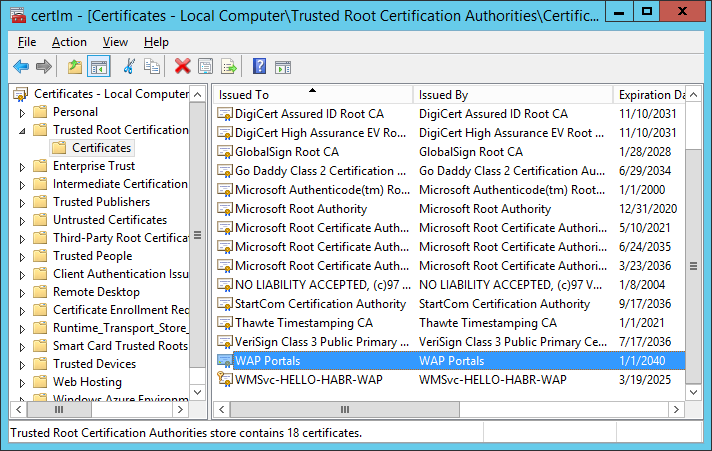
Task: Sort by the Issued To column header
Action: [313, 95]
